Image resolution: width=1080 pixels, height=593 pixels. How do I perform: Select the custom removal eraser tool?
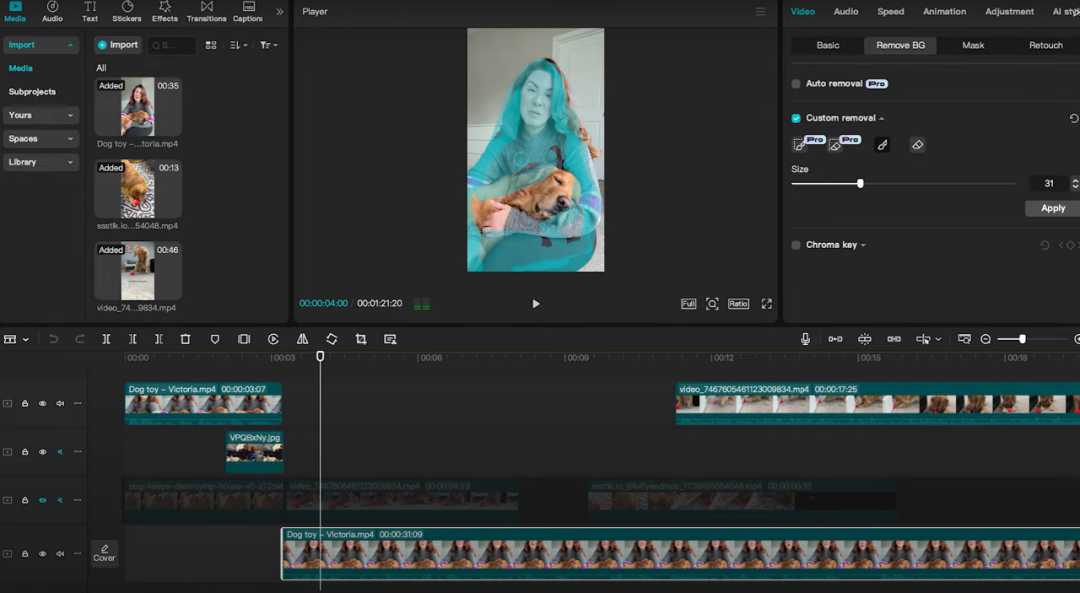click(x=917, y=145)
